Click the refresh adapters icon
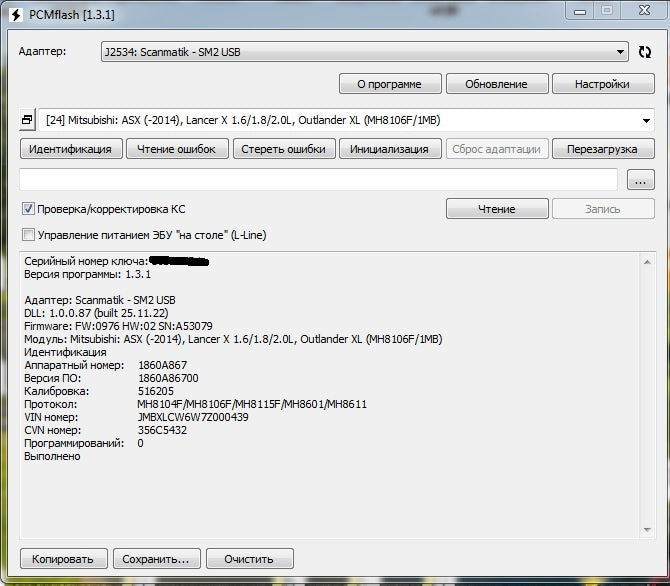The image size is (670, 586). (x=644, y=52)
